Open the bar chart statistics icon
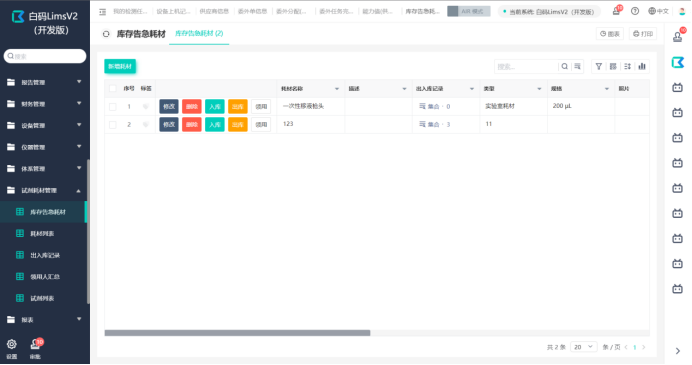Image resolution: width=692 pixels, height=365 pixels. coord(642,66)
